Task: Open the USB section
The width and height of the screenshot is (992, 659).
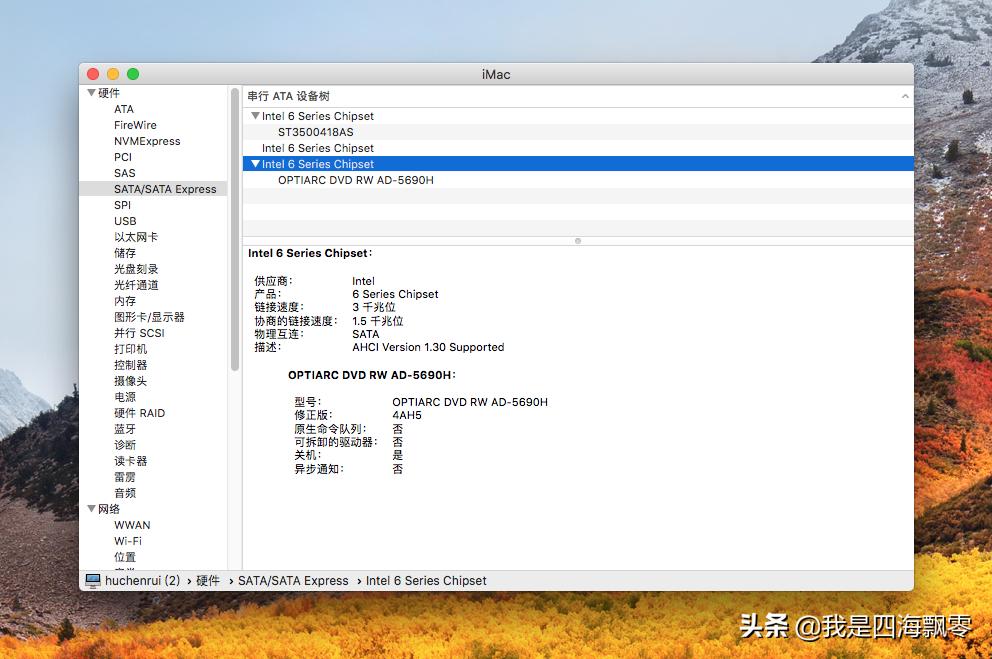Action: (x=125, y=221)
